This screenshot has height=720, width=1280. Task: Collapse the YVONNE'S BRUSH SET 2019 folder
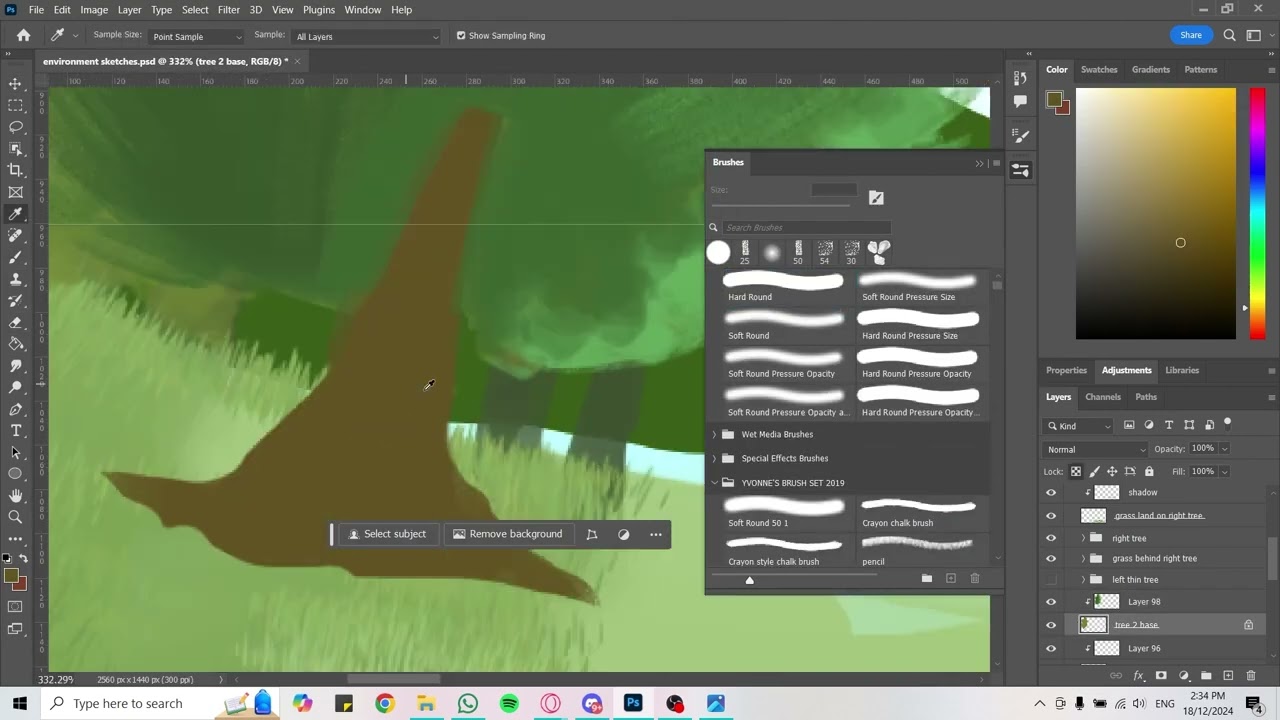pyautogui.click(x=714, y=483)
